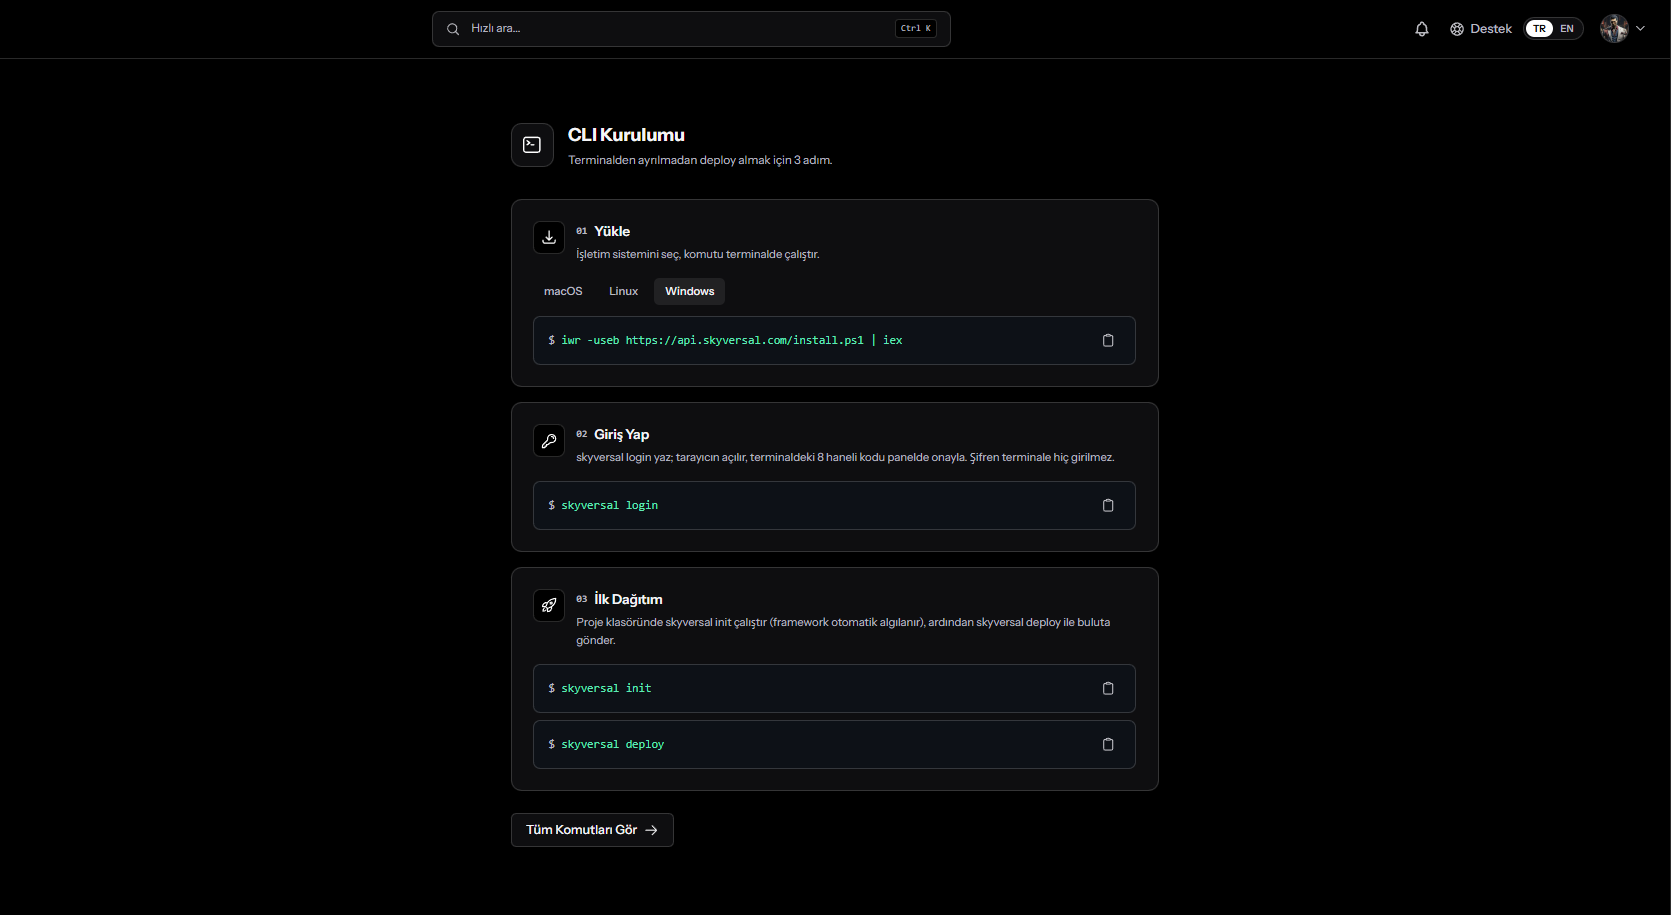This screenshot has height=915, width=1671.
Task: Click the 'İşletim sistemini seç' description
Action: tap(698, 254)
